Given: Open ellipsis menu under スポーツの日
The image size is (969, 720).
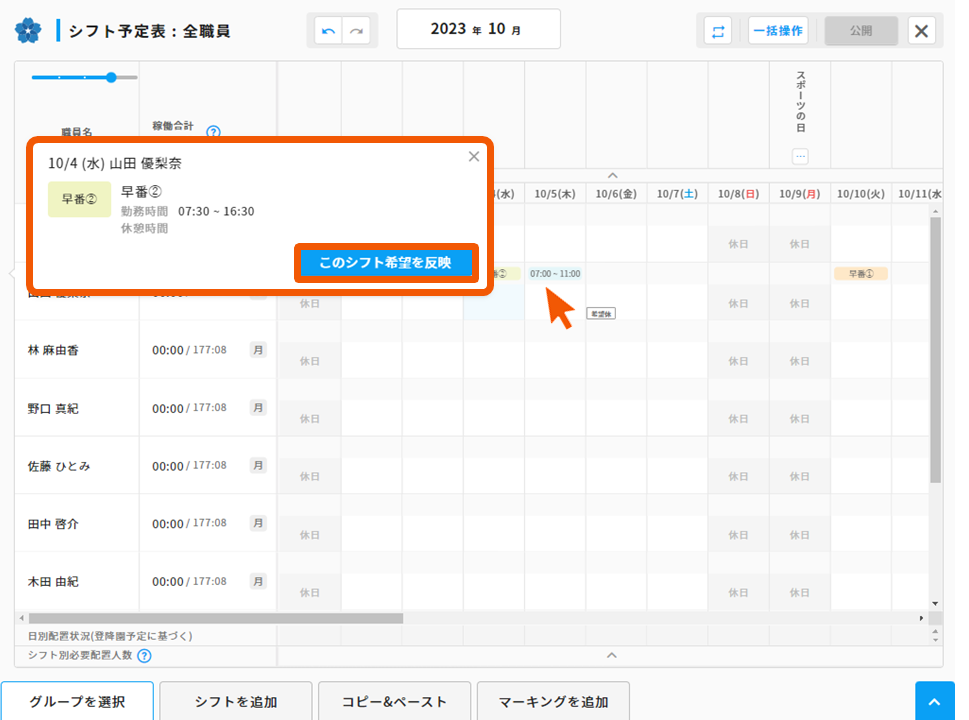Looking at the screenshot, I should point(800,156).
